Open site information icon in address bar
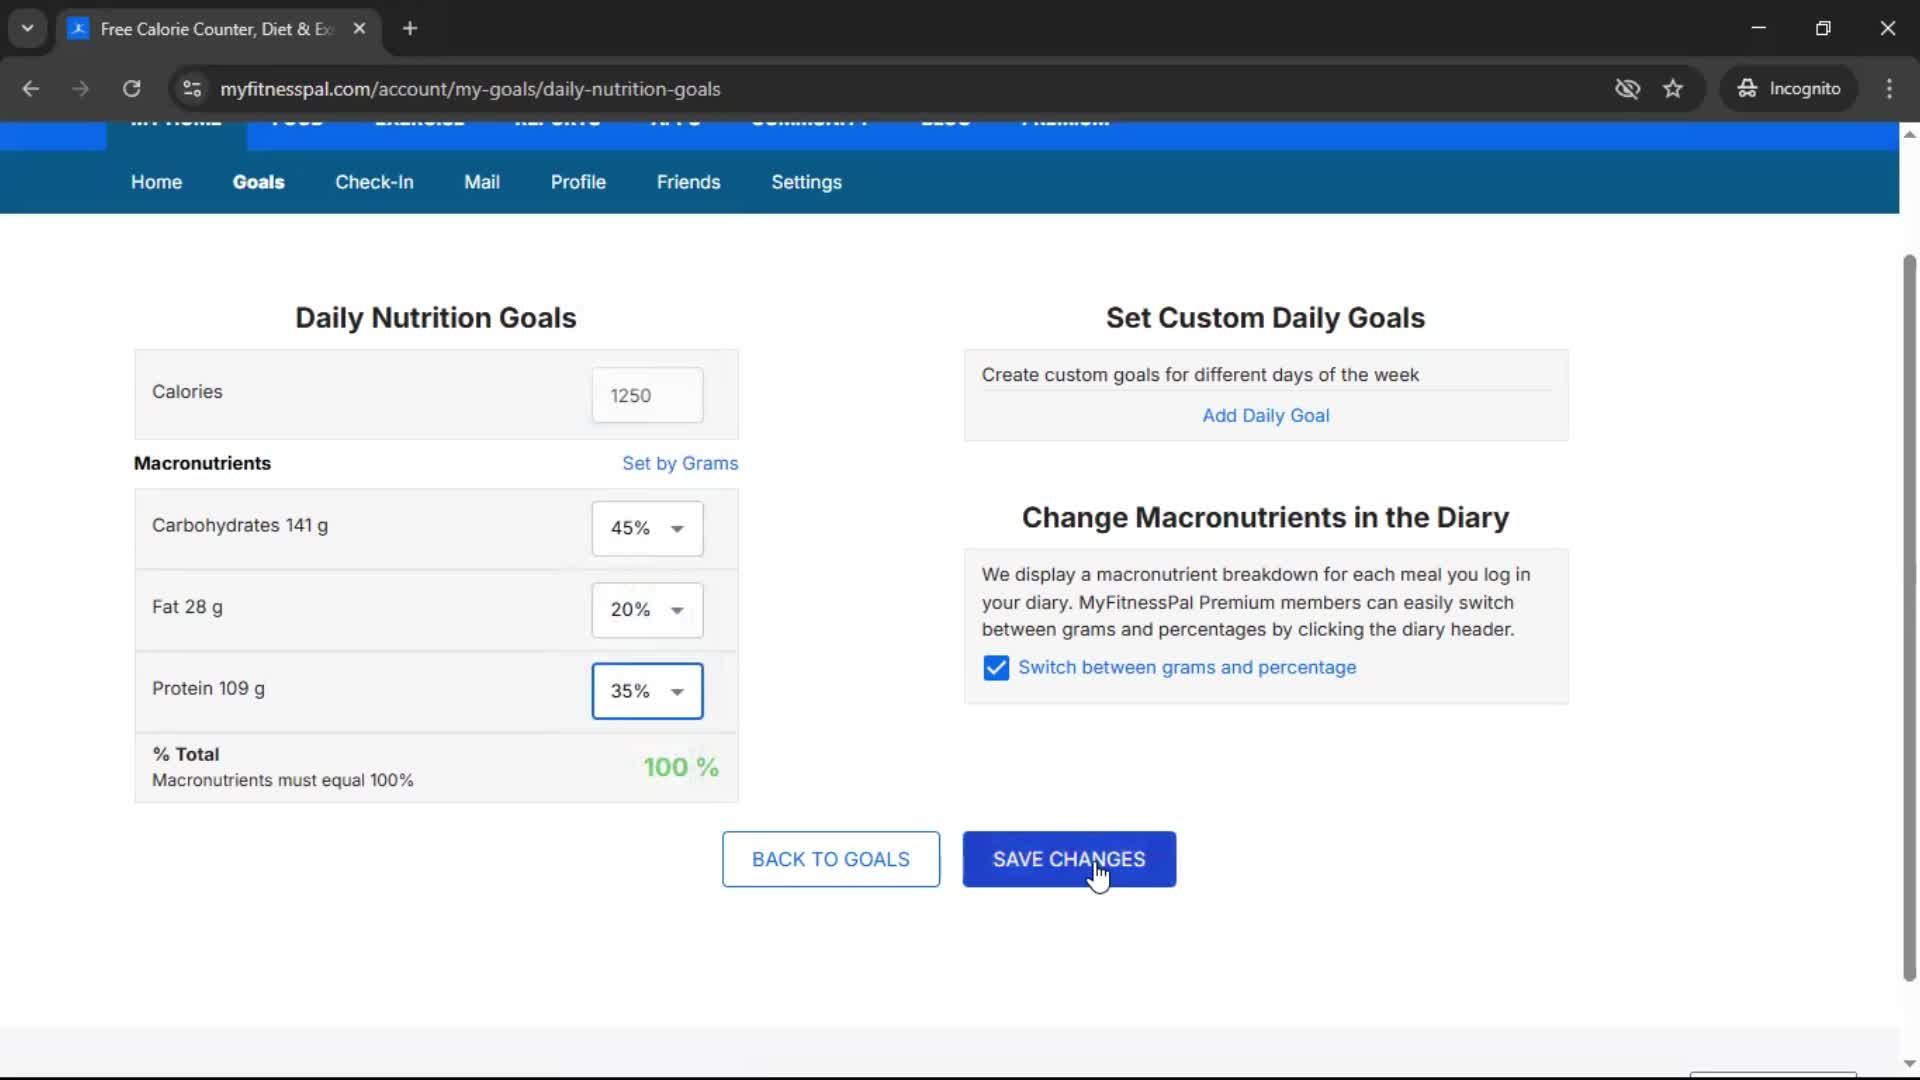Image resolution: width=1920 pixels, height=1080 pixels. [192, 89]
